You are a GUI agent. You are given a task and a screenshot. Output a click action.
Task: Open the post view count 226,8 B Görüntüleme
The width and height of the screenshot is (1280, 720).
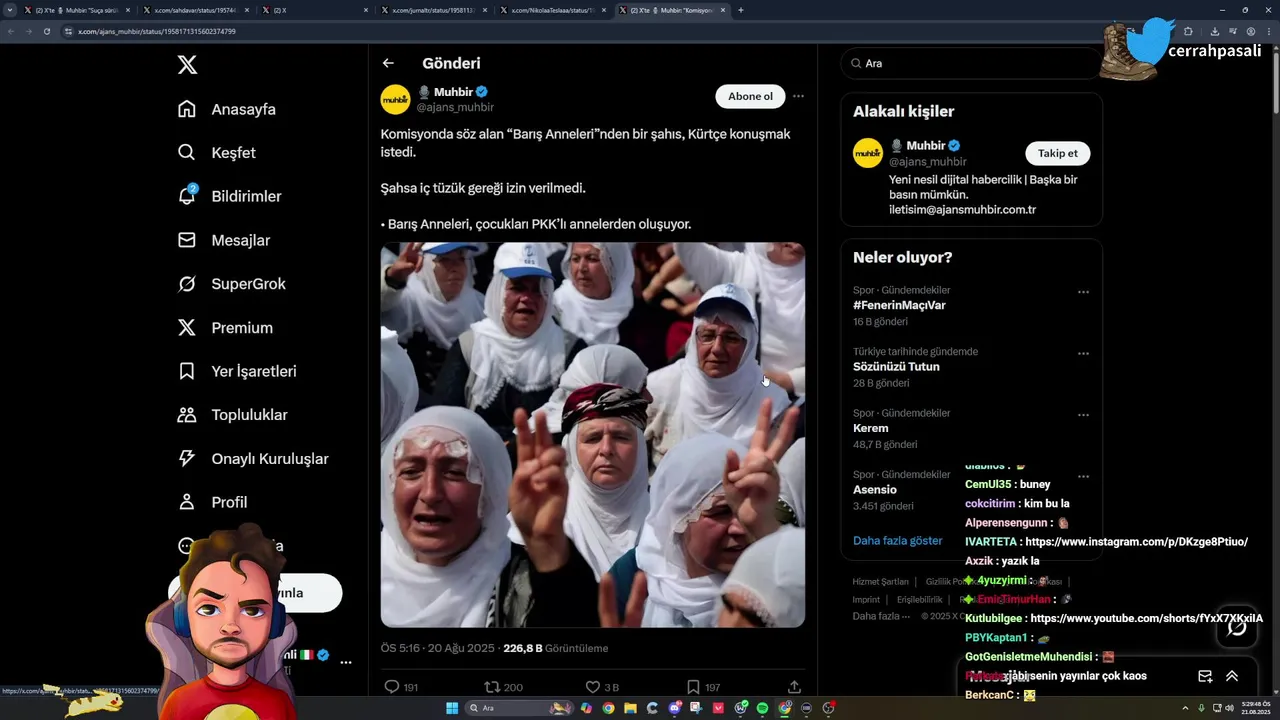pyautogui.click(x=555, y=648)
